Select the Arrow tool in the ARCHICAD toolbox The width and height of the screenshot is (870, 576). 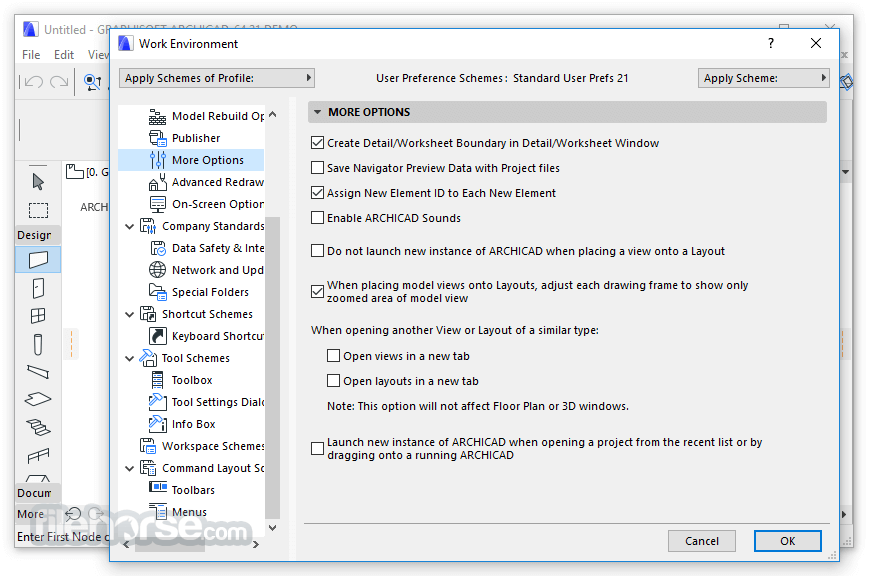pyautogui.click(x=38, y=181)
